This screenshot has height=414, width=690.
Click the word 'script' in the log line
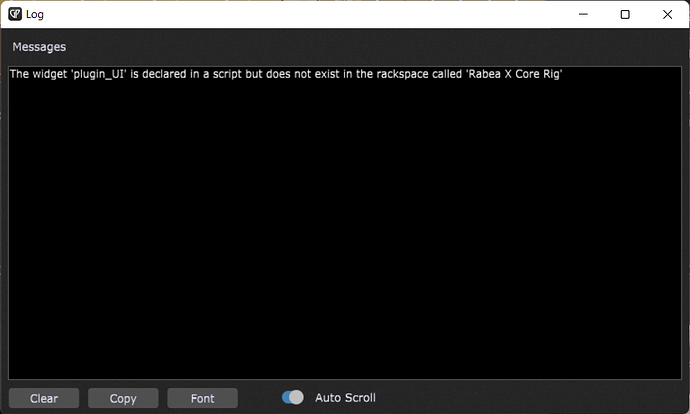(227, 74)
